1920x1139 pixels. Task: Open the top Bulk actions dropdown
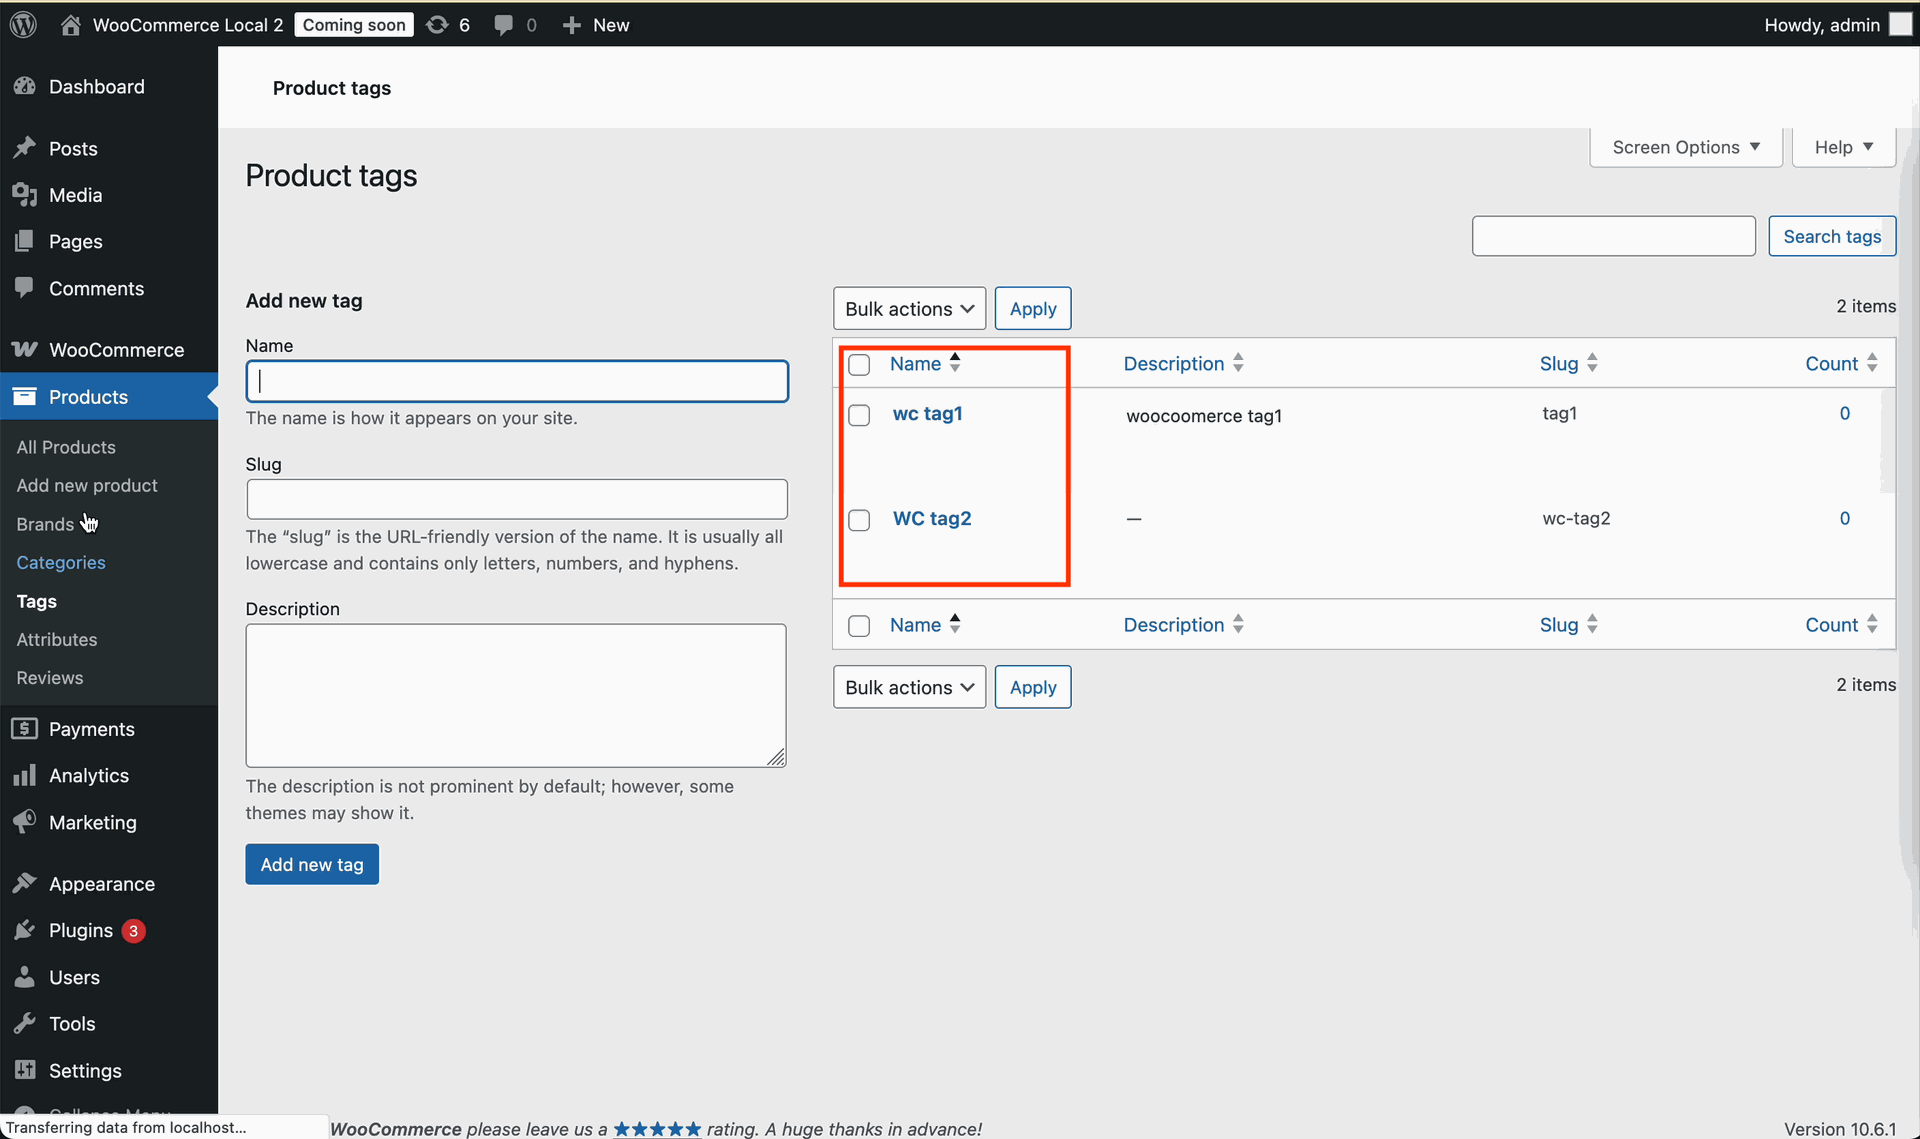coord(909,309)
